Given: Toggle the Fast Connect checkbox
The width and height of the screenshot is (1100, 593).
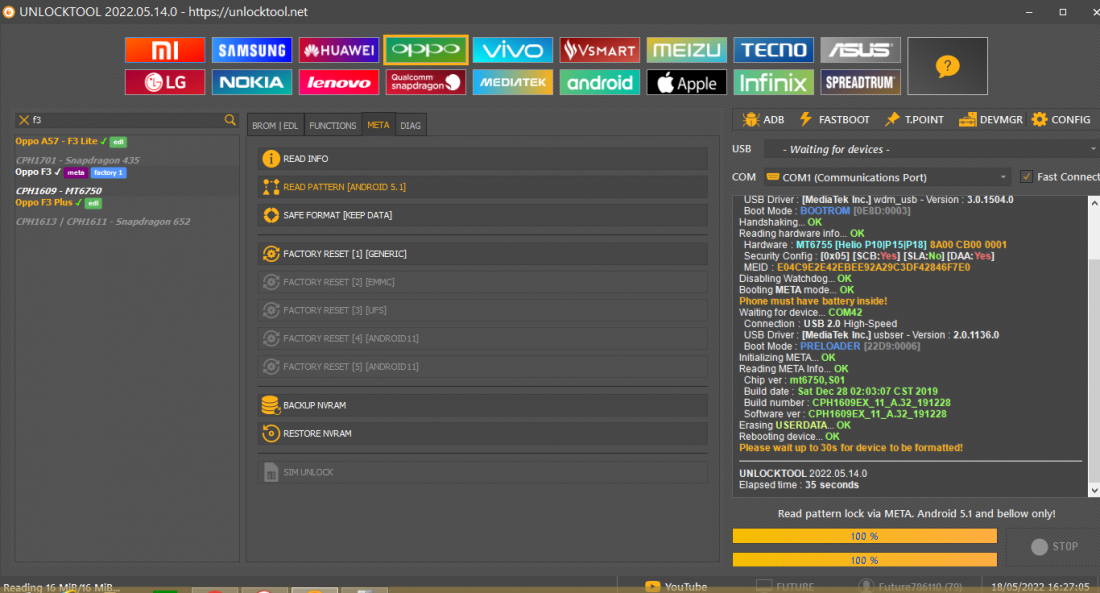Looking at the screenshot, I should pyautogui.click(x=1026, y=177).
